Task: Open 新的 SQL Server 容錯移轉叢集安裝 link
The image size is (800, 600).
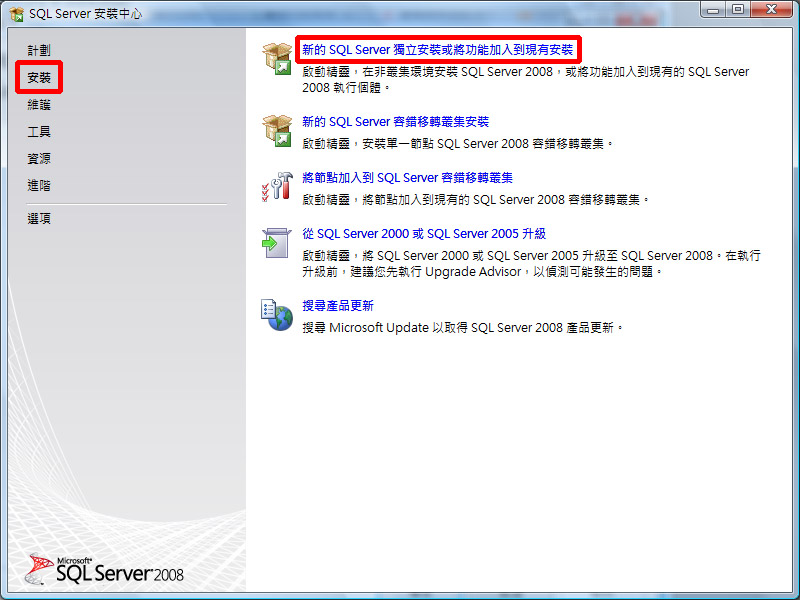Action: coord(395,121)
